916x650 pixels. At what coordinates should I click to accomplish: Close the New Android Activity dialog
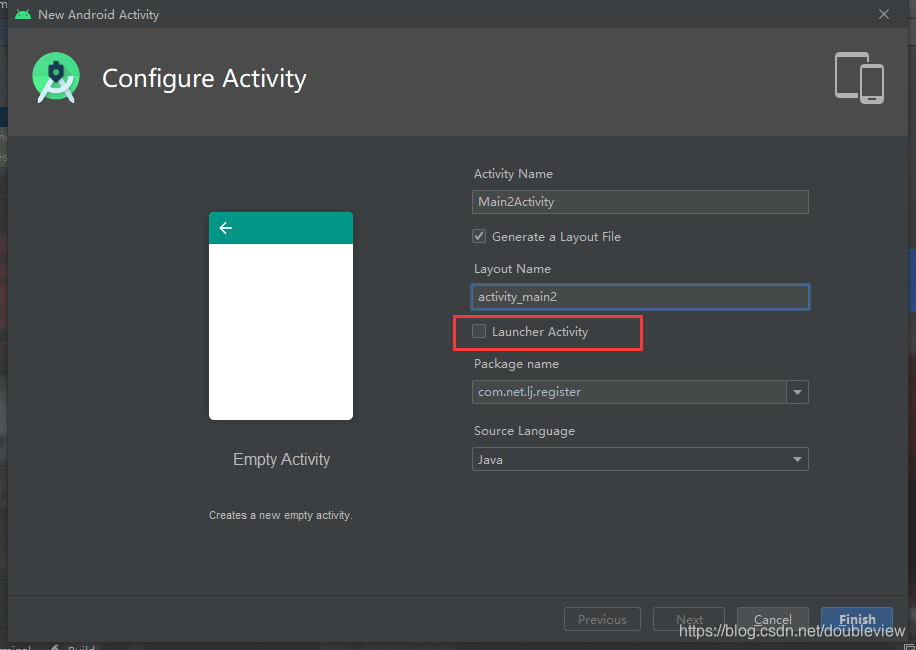point(884,14)
